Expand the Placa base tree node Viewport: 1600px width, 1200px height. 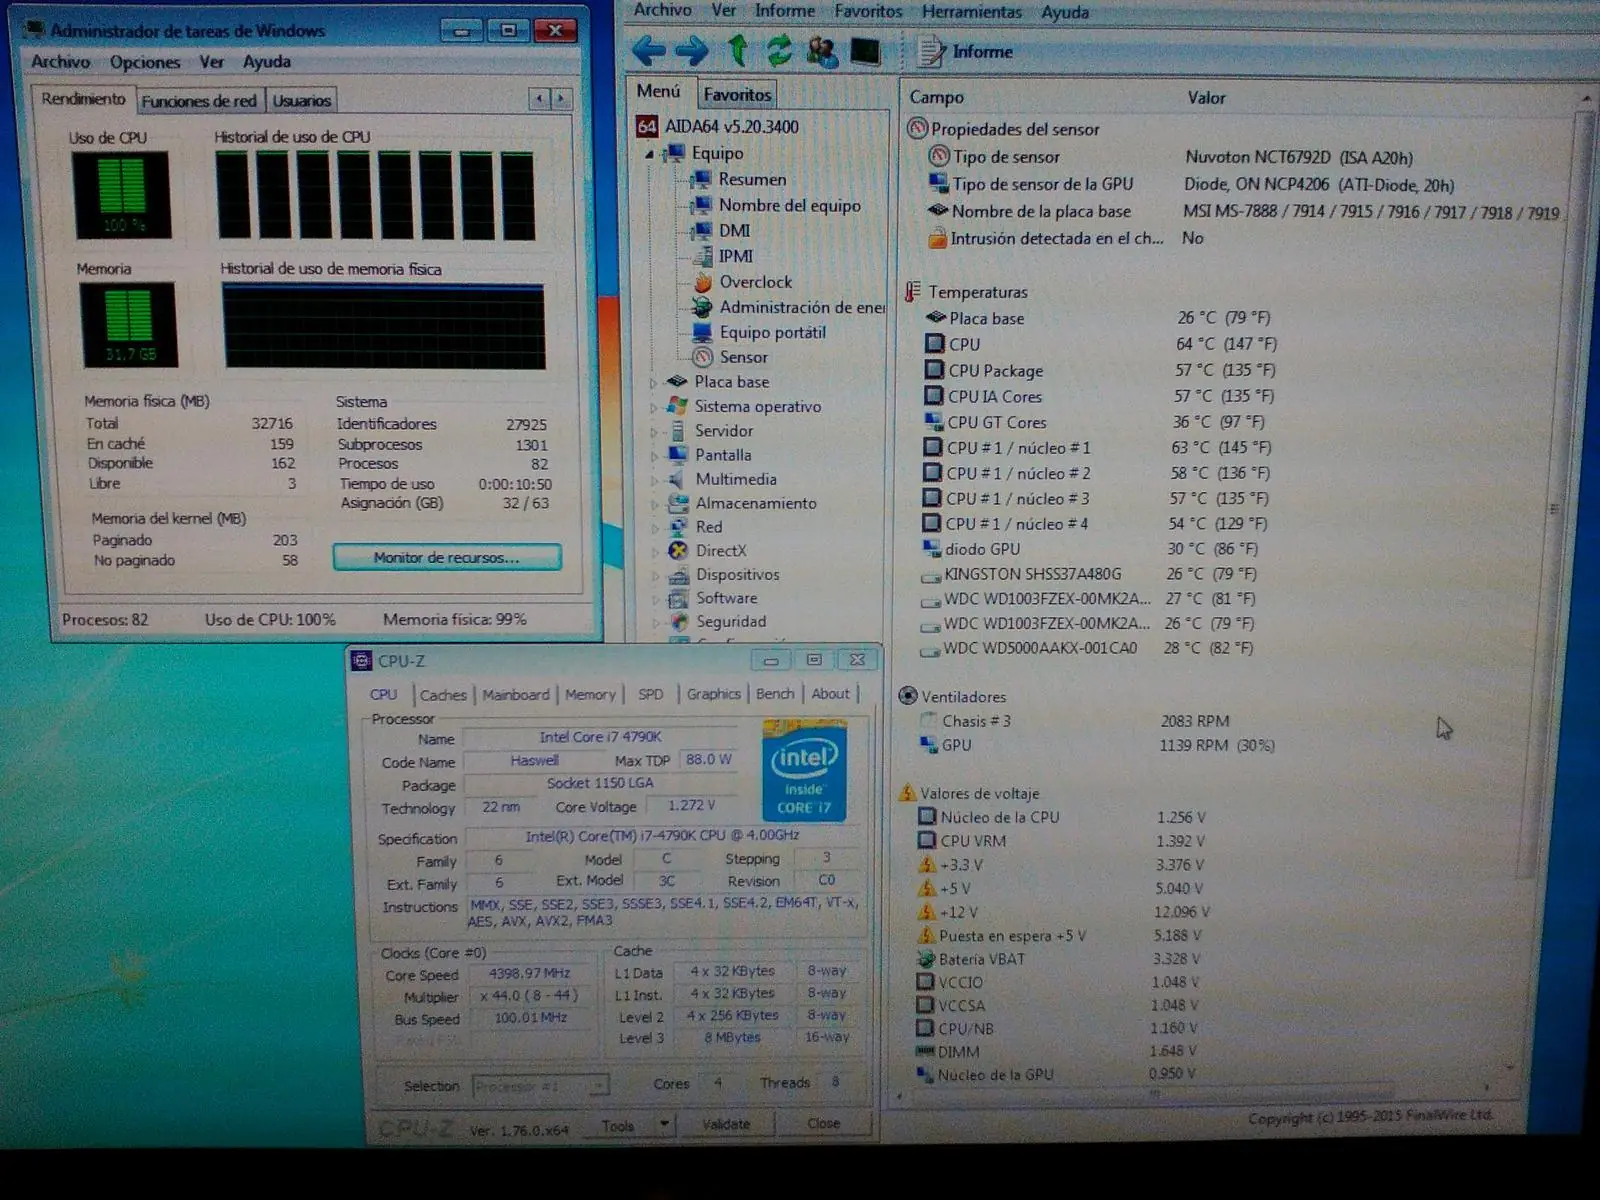(x=654, y=382)
